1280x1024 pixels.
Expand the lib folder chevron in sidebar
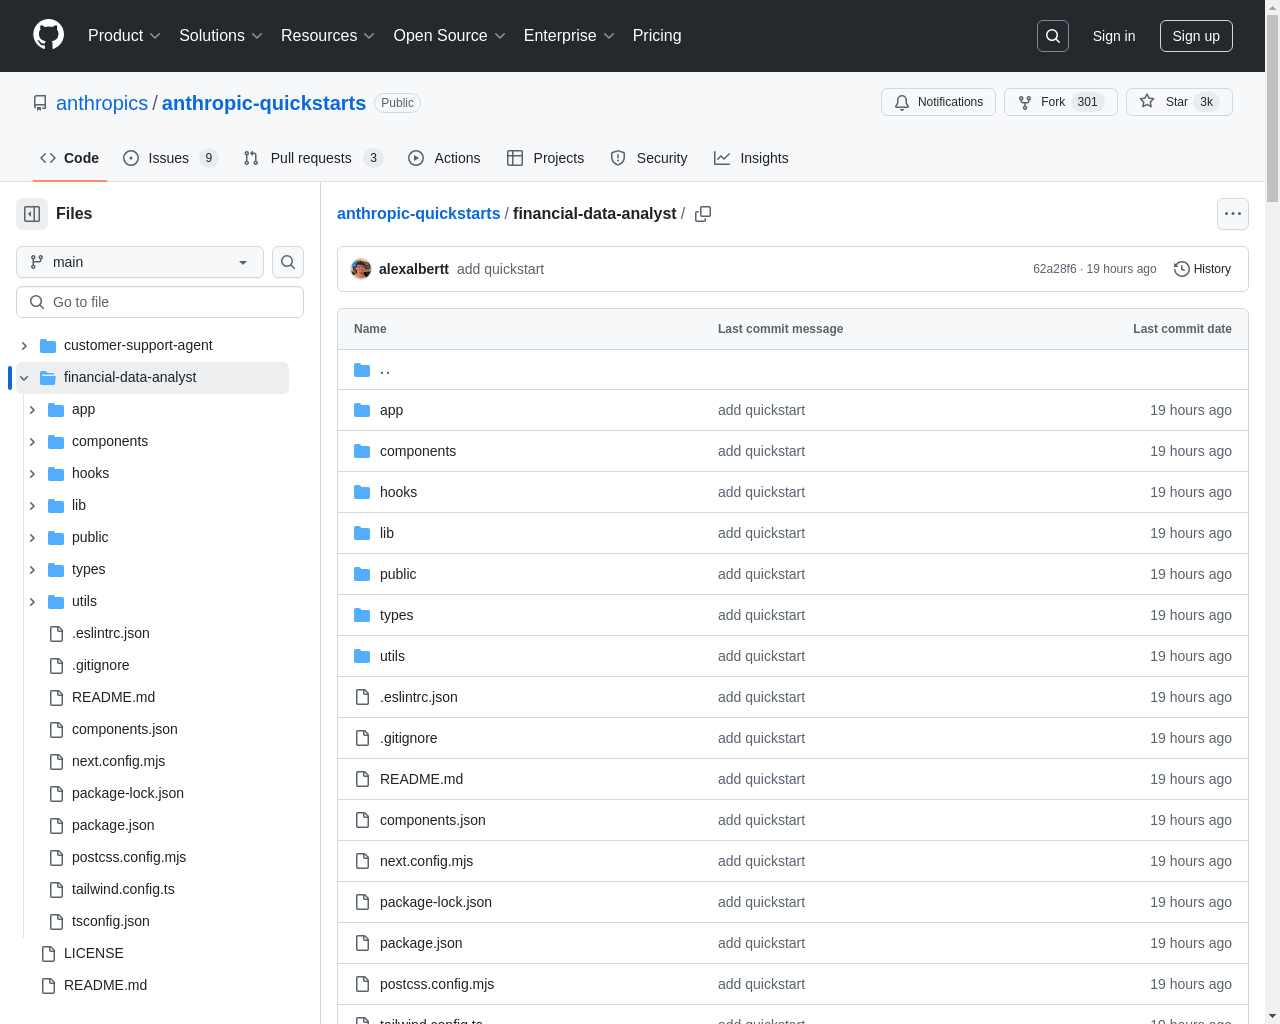32,505
